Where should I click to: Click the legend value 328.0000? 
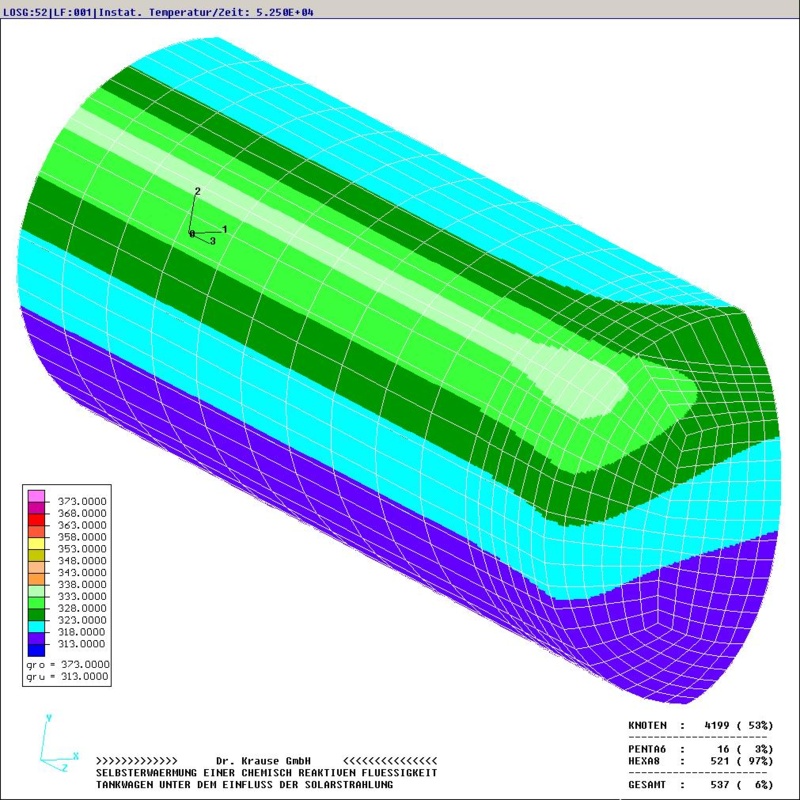tap(82, 608)
